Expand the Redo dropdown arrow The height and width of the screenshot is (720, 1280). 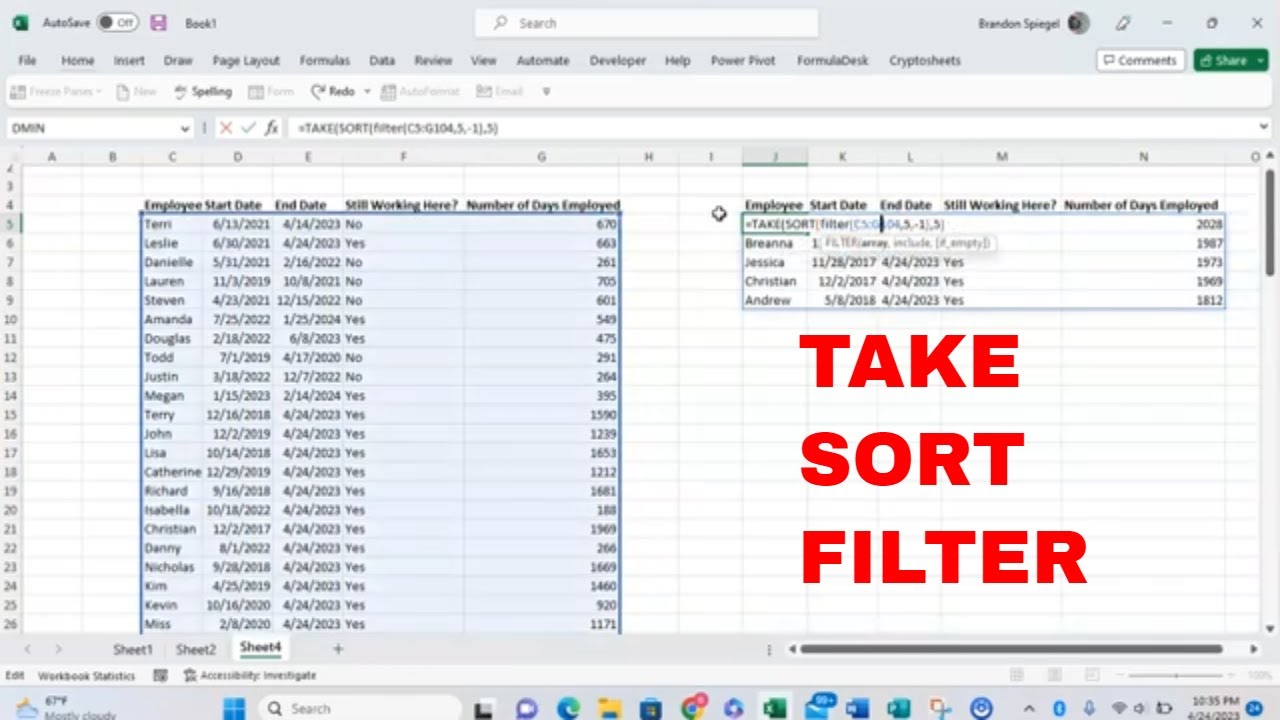[367, 91]
